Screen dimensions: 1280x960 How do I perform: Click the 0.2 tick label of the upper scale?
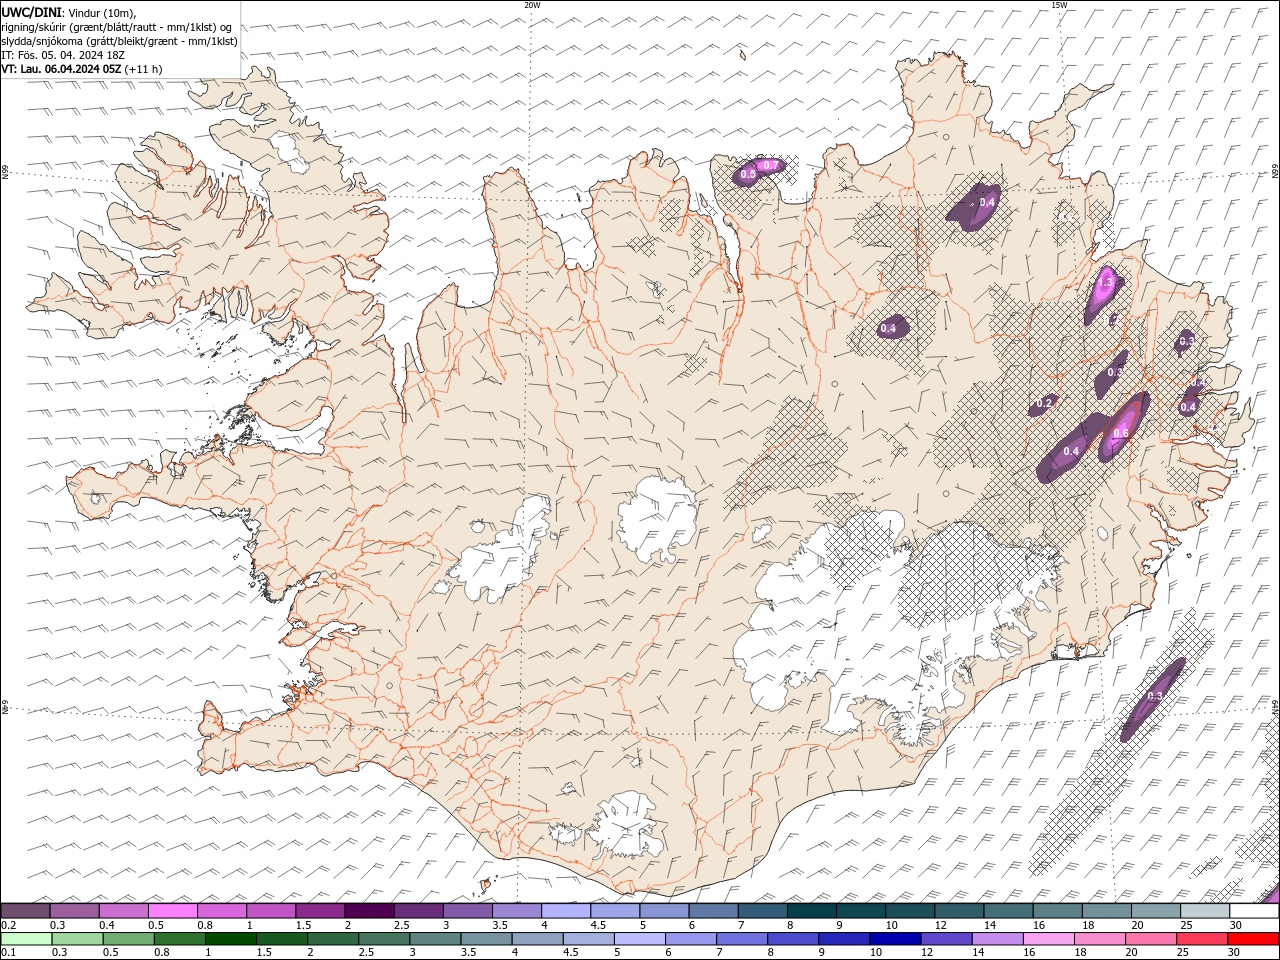[x=8, y=925]
